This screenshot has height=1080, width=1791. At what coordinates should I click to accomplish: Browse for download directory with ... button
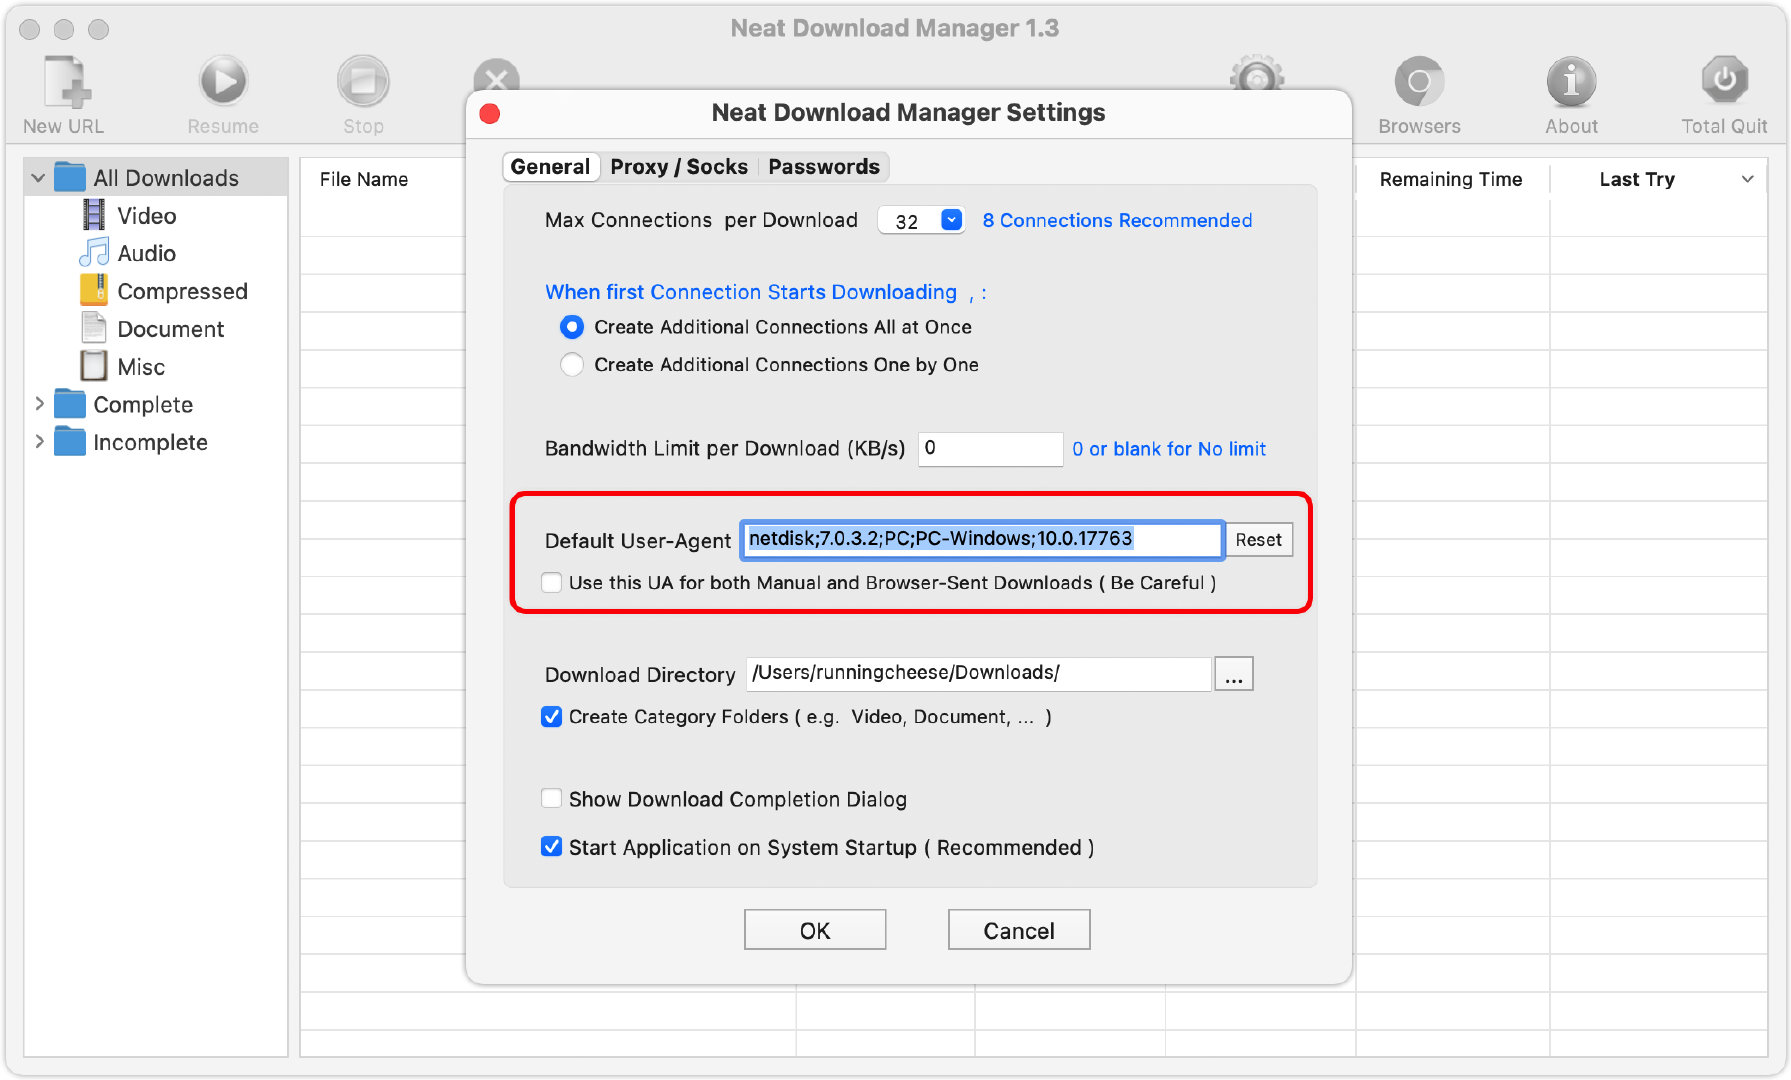tap(1234, 675)
